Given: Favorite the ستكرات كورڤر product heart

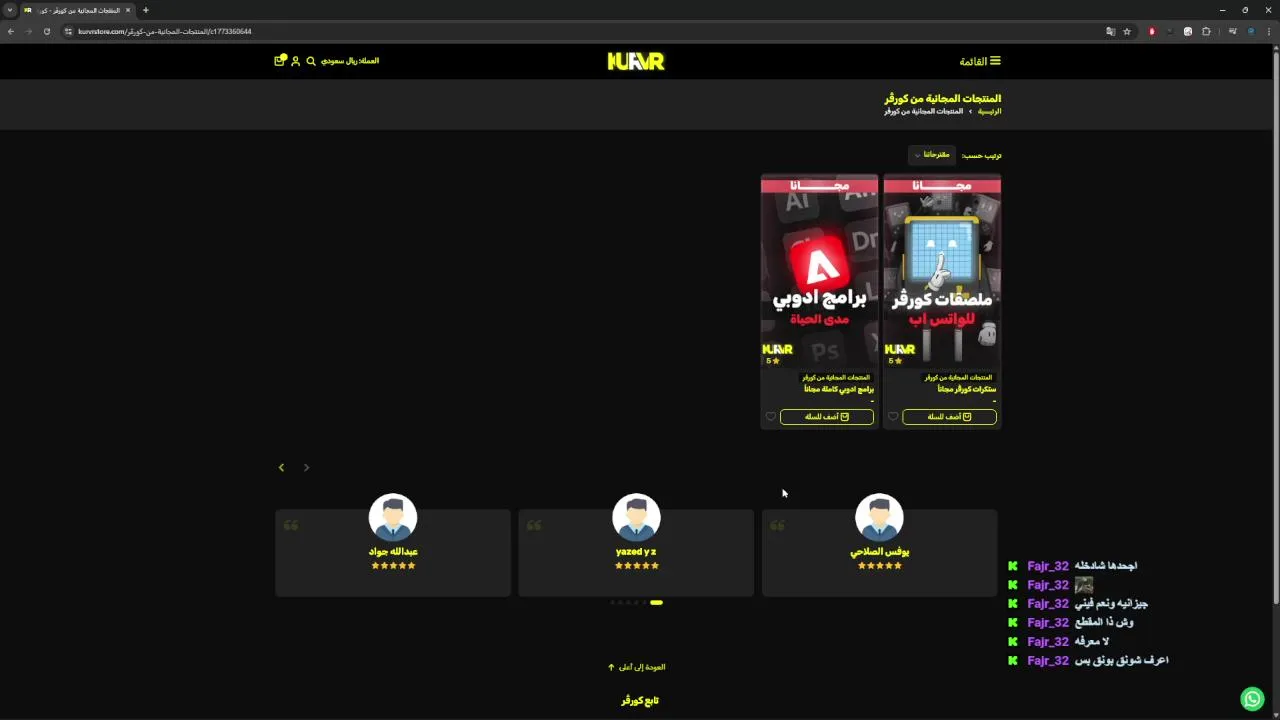Looking at the screenshot, I should coord(893,417).
